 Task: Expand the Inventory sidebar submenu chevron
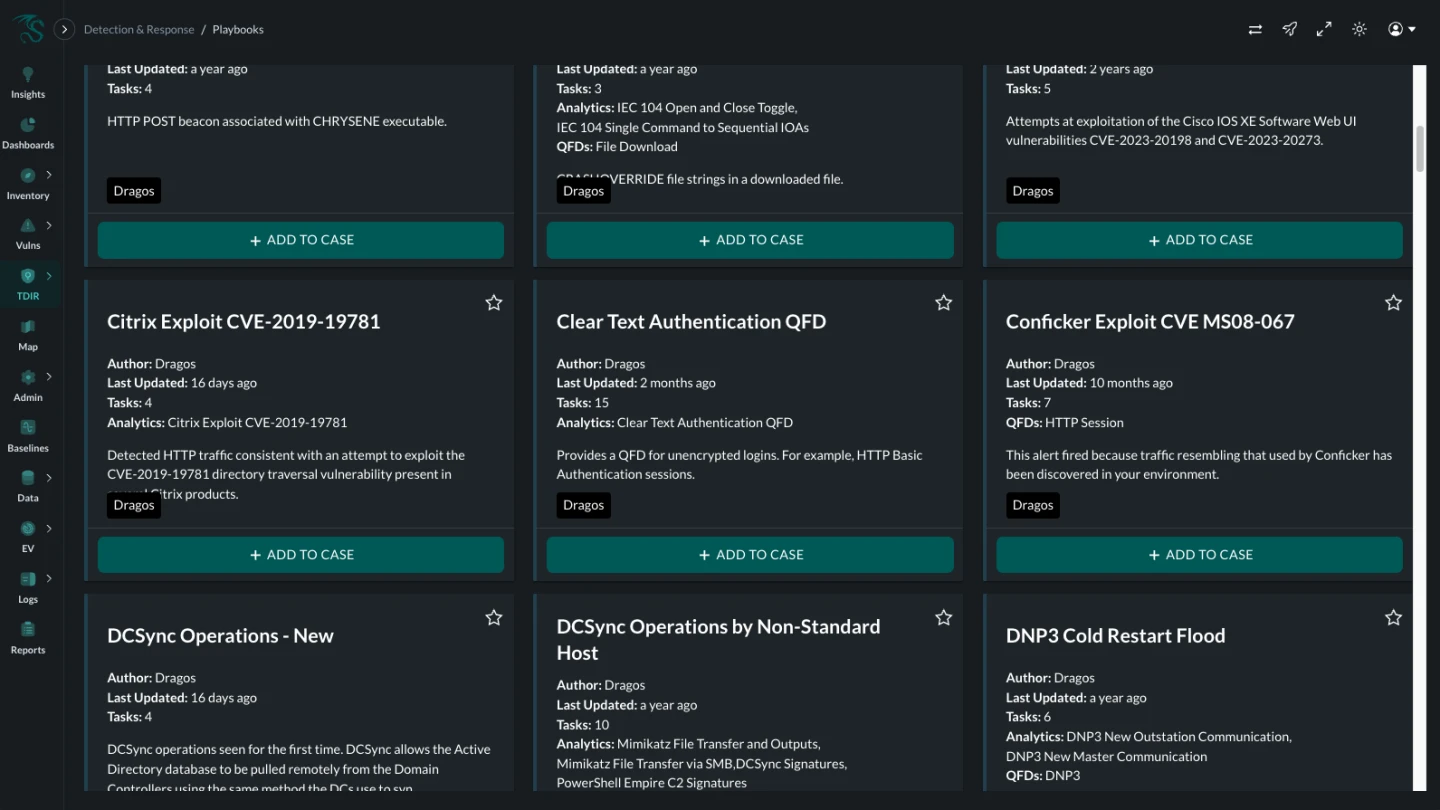tap(49, 175)
